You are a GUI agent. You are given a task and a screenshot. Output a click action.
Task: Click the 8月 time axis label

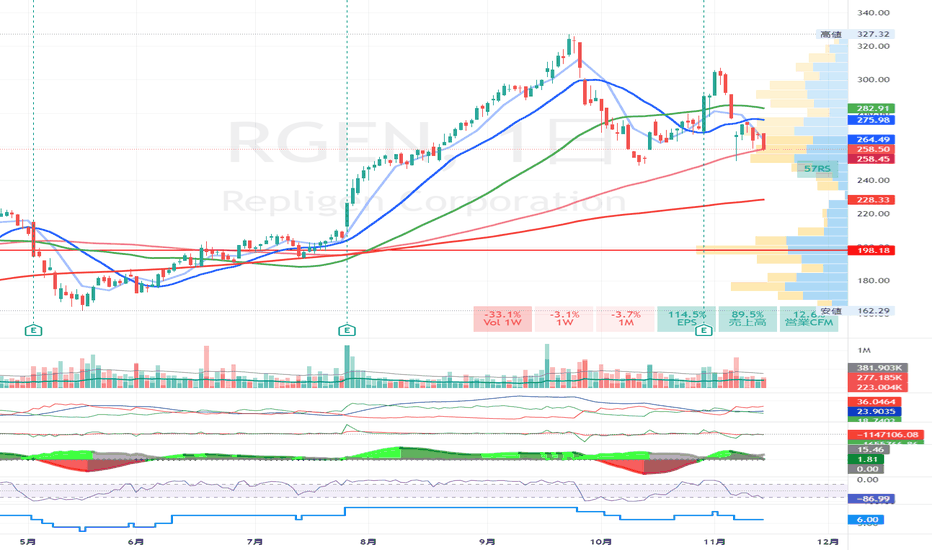tap(368, 542)
